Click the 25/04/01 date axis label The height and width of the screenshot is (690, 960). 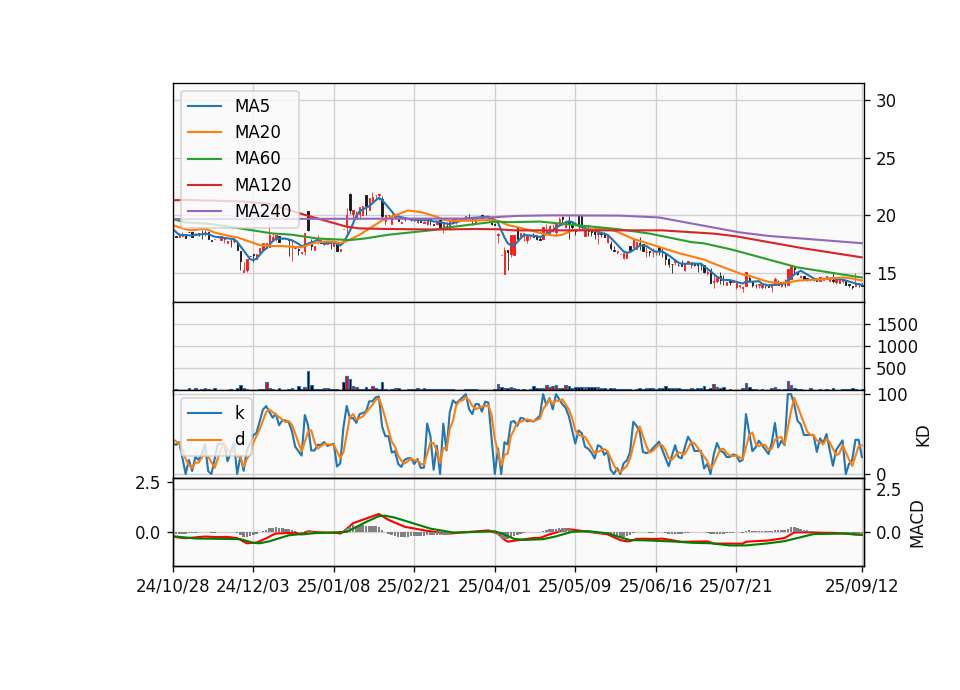tap(495, 586)
